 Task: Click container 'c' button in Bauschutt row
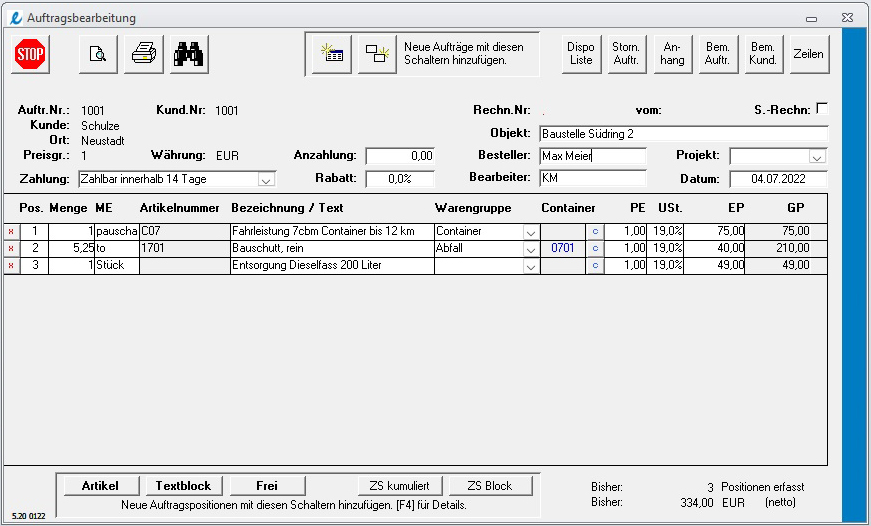595,248
